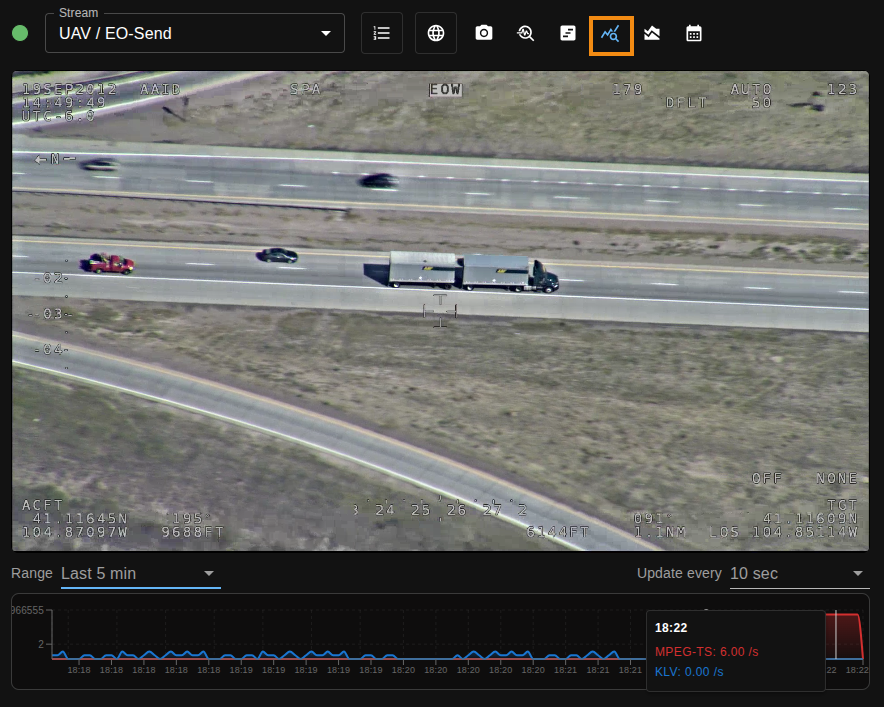Open the stream probe magnifier icon

pyautogui.click(x=526, y=33)
